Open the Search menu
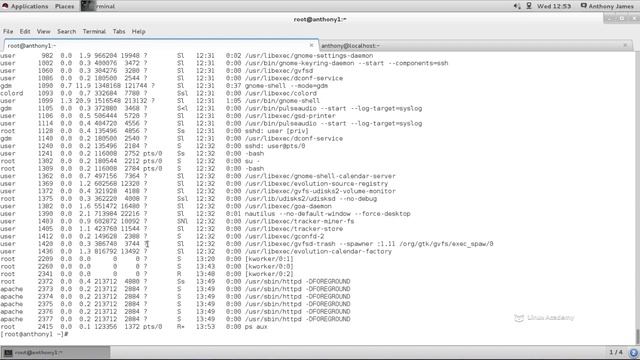This screenshot has width=640, height=360. [x=67, y=31]
